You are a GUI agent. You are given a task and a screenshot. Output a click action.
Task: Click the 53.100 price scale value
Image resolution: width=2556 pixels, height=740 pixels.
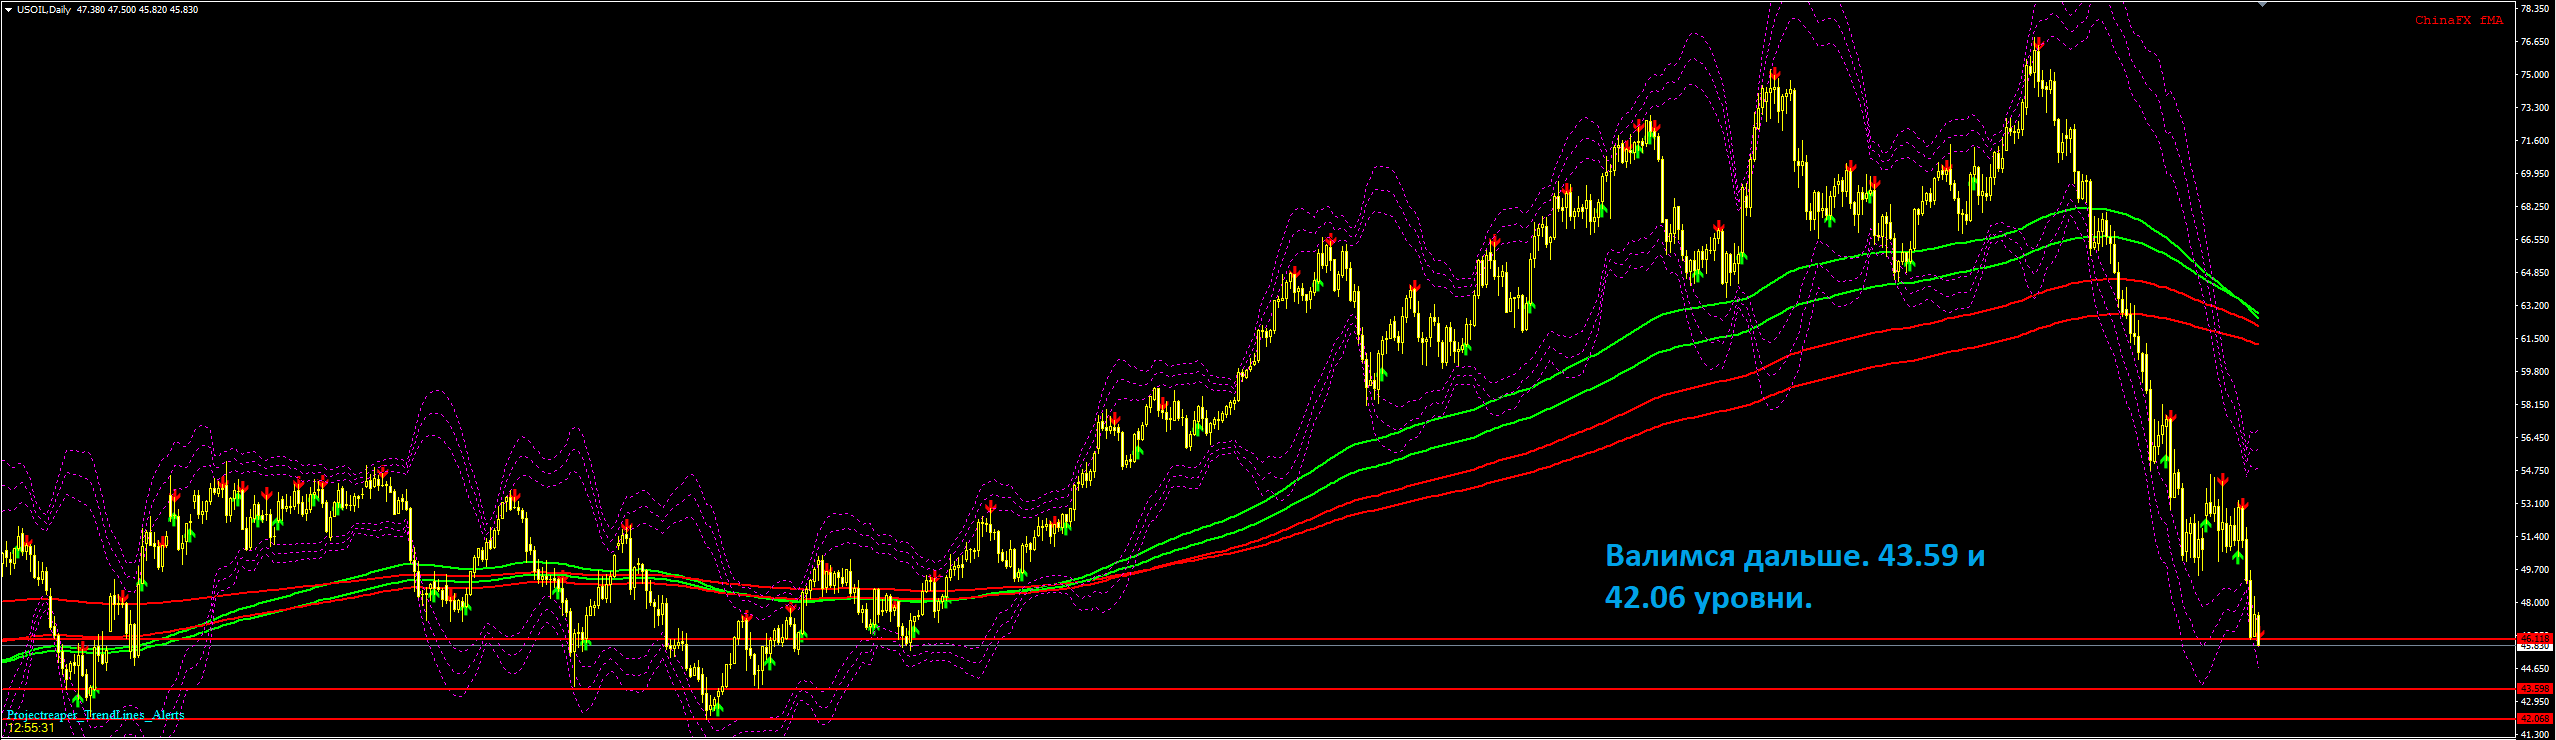[x=2535, y=504]
